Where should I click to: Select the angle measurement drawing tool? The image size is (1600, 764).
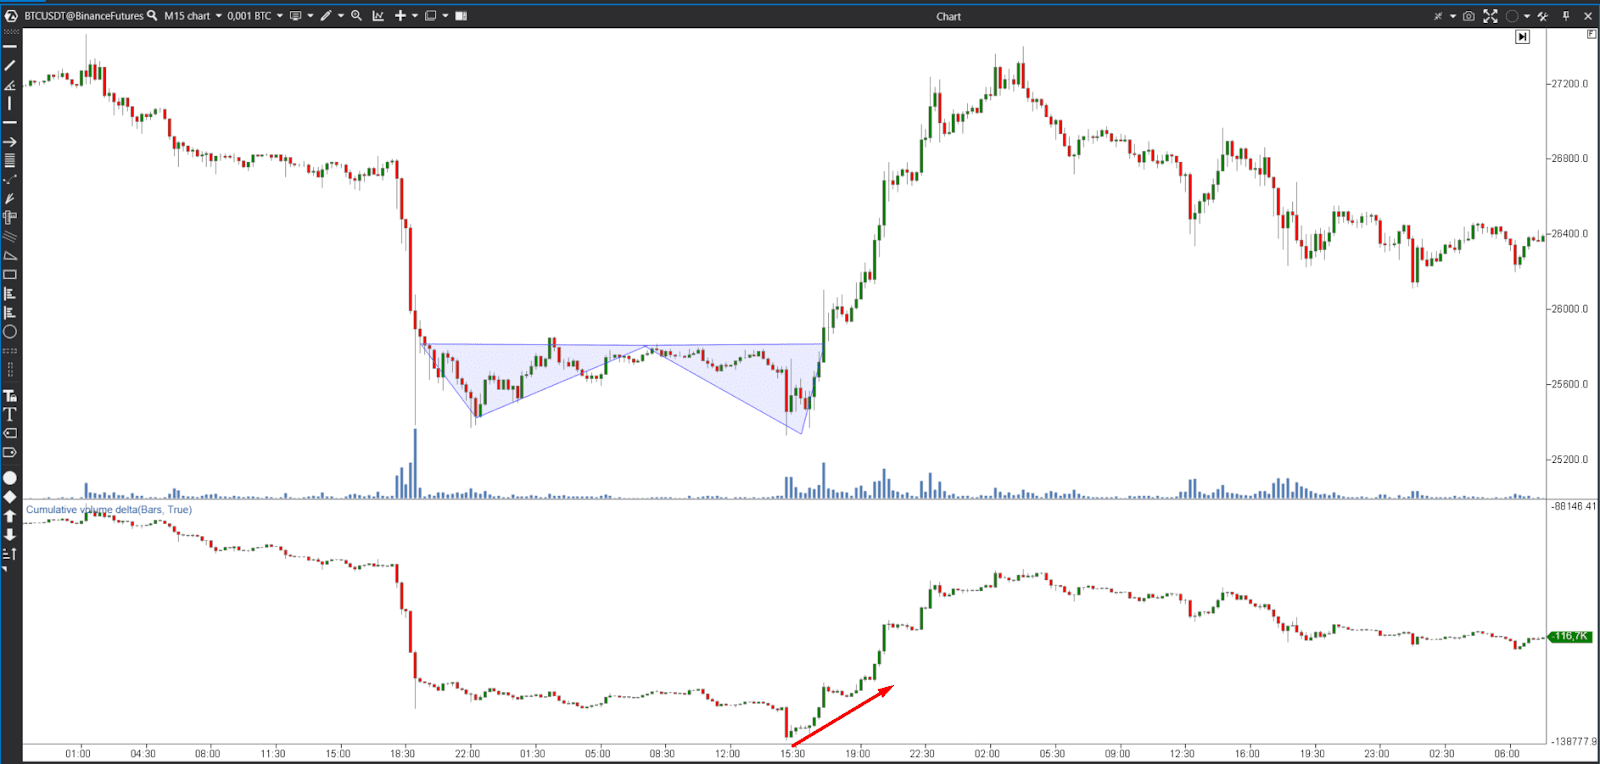[10, 85]
